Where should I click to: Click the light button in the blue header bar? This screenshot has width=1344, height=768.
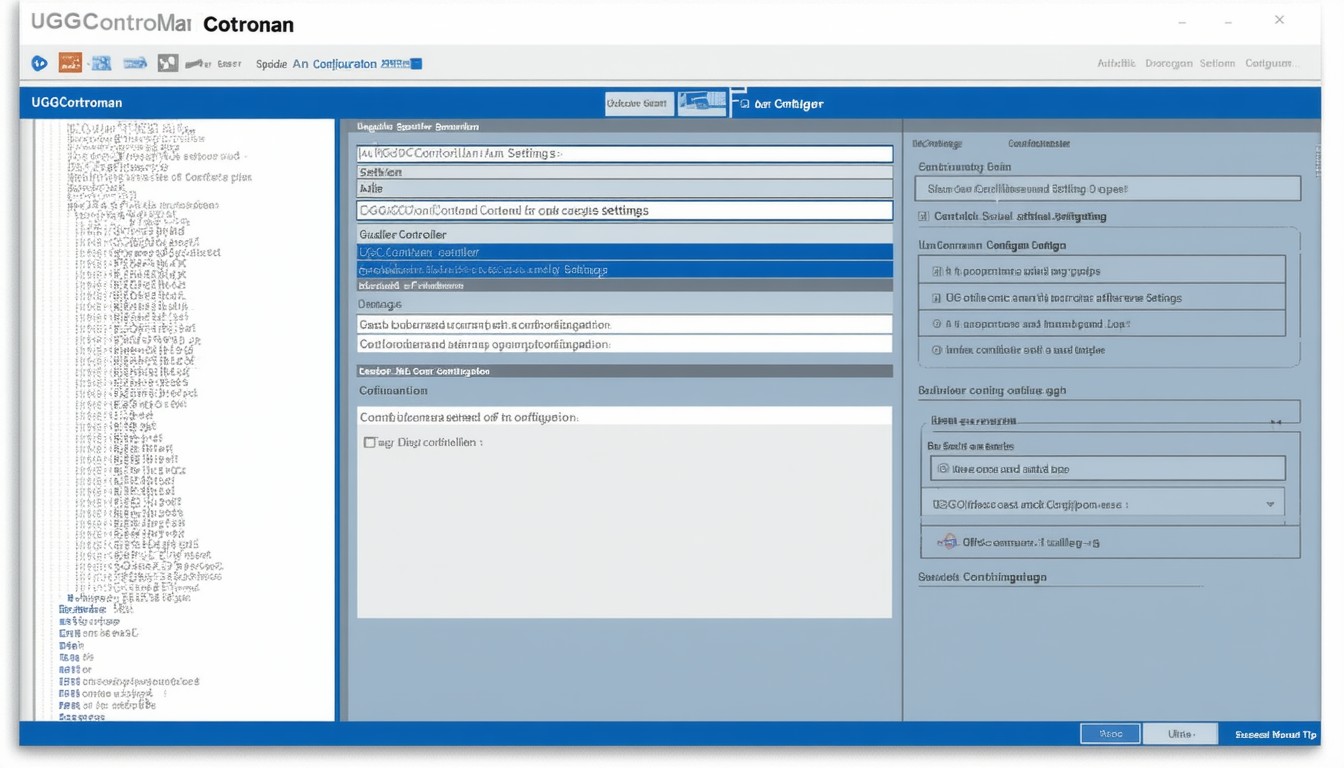point(639,103)
